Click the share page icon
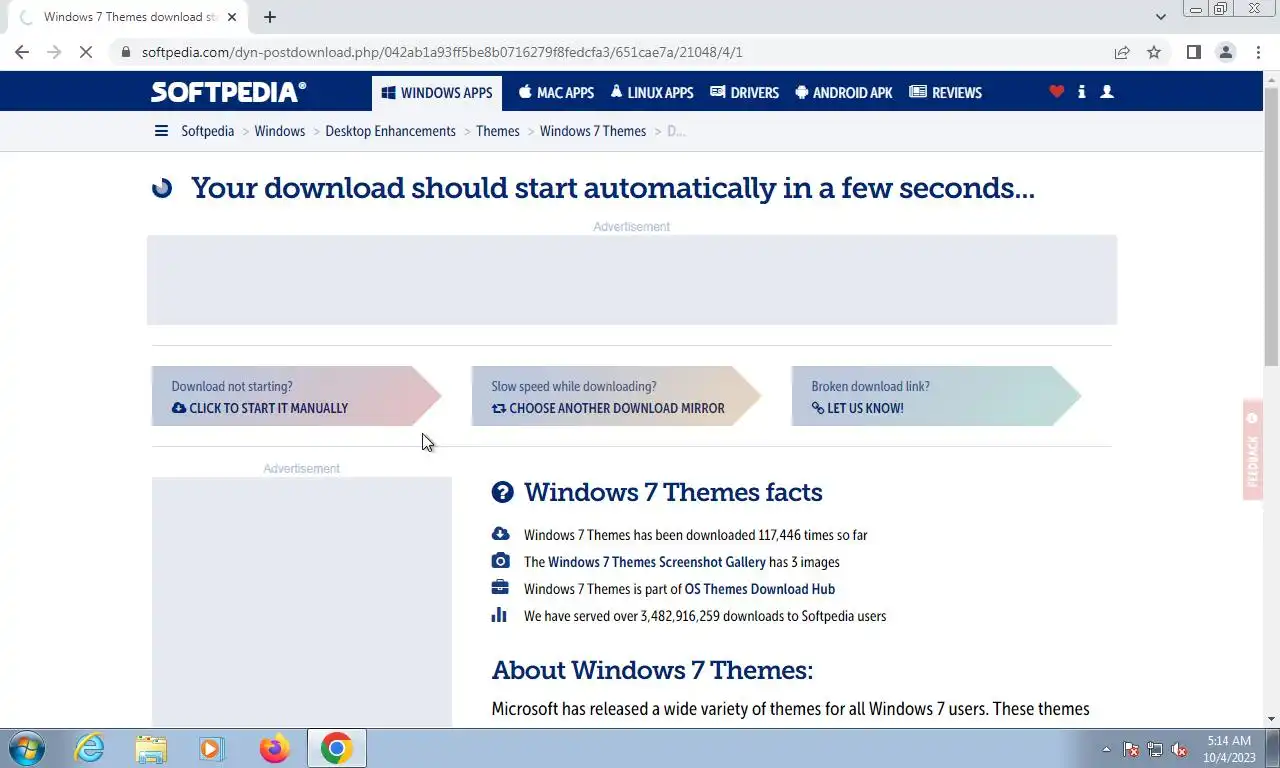This screenshot has width=1280, height=768. point(1122,52)
